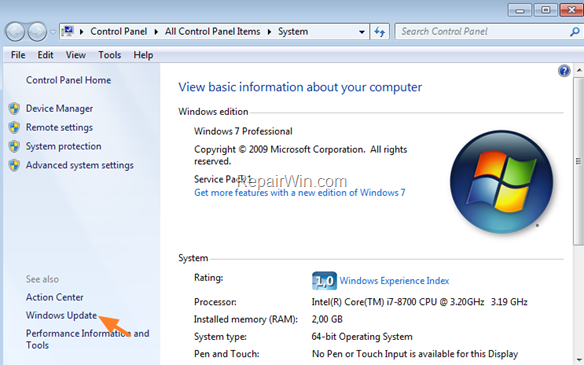The image size is (584, 365).
Task: Click the View basic information heading
Action: click(300, 87)
